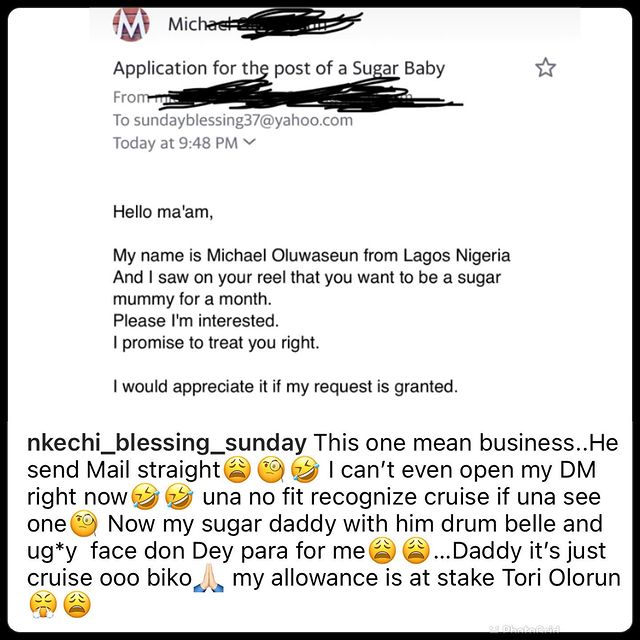Expand details chevron beside Today at 9:48 PM
This screenshot has width=640, height=640.
pyautogui.click(x=250, y=143)
